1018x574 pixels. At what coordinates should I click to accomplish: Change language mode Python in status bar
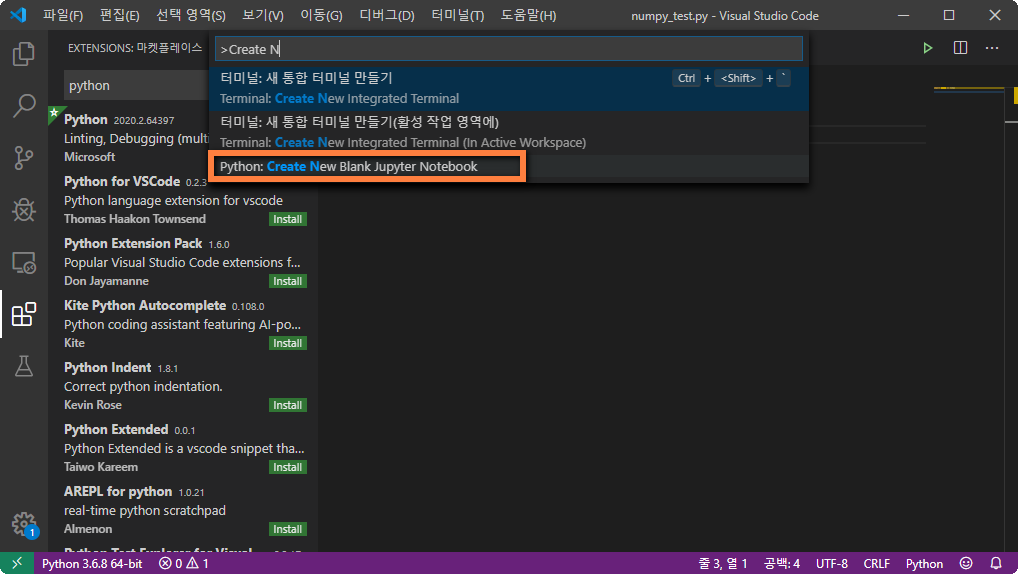pos(924,563)
